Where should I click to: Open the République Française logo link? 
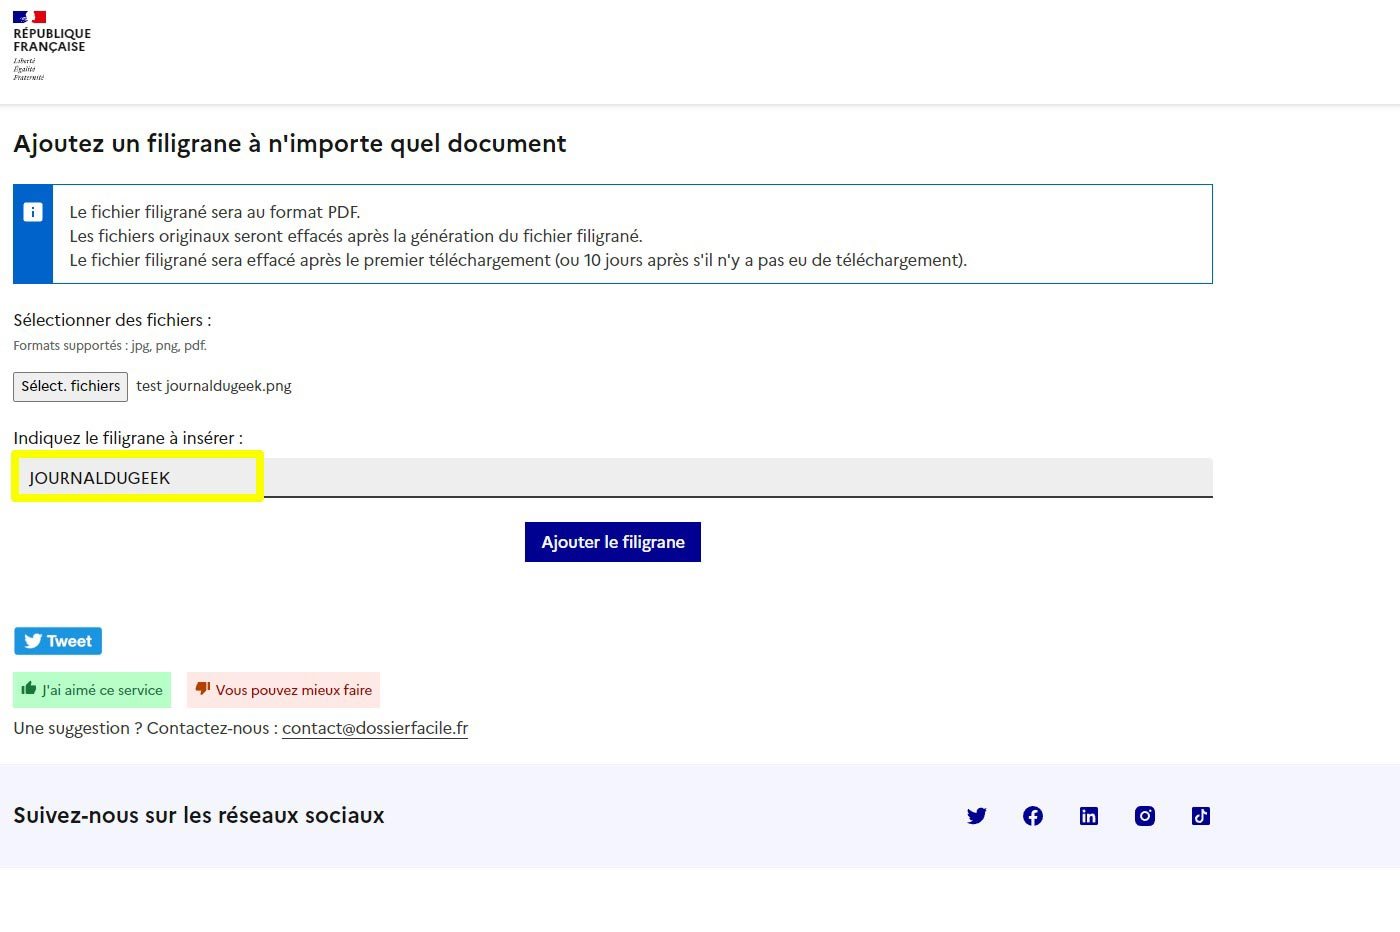[51, 46]
